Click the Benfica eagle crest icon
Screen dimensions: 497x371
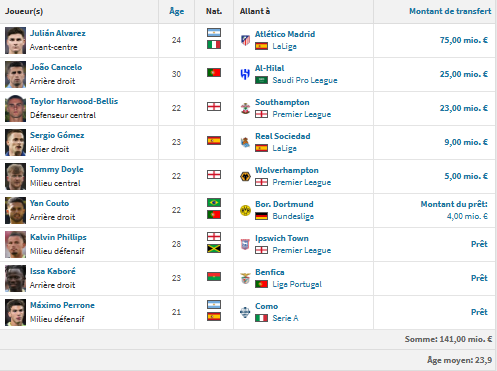[245, 278]
